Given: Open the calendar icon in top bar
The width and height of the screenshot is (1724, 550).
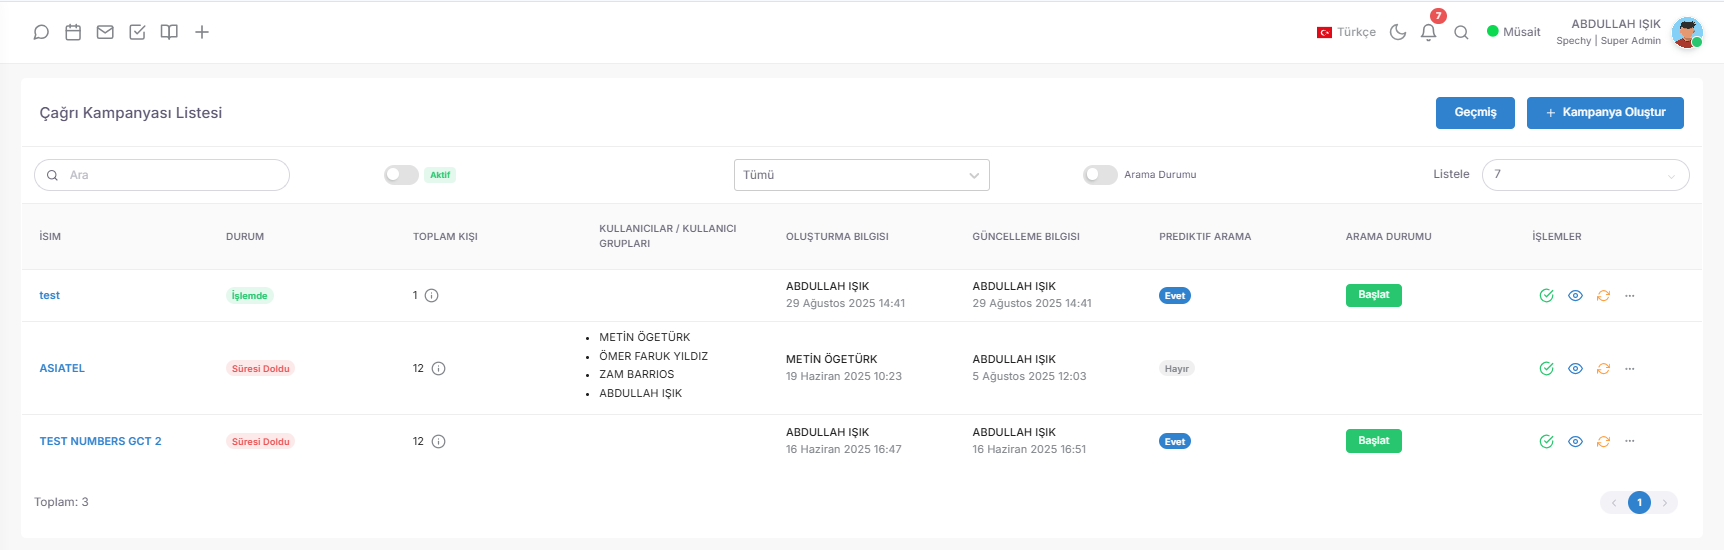Looking at the screenshot, I should pyautogui.click(x=73, y=32).
